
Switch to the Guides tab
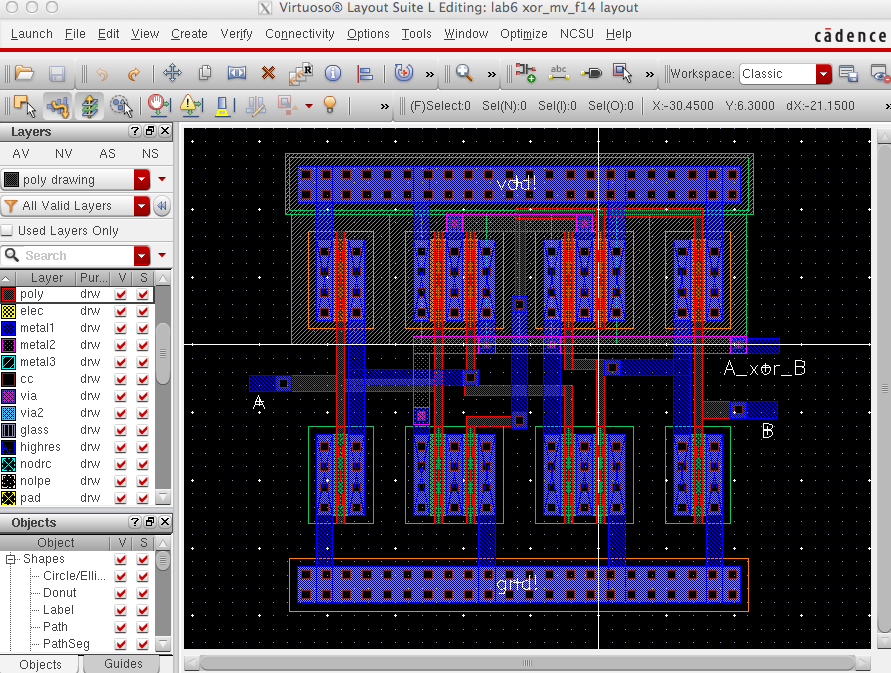pos(125,663)
